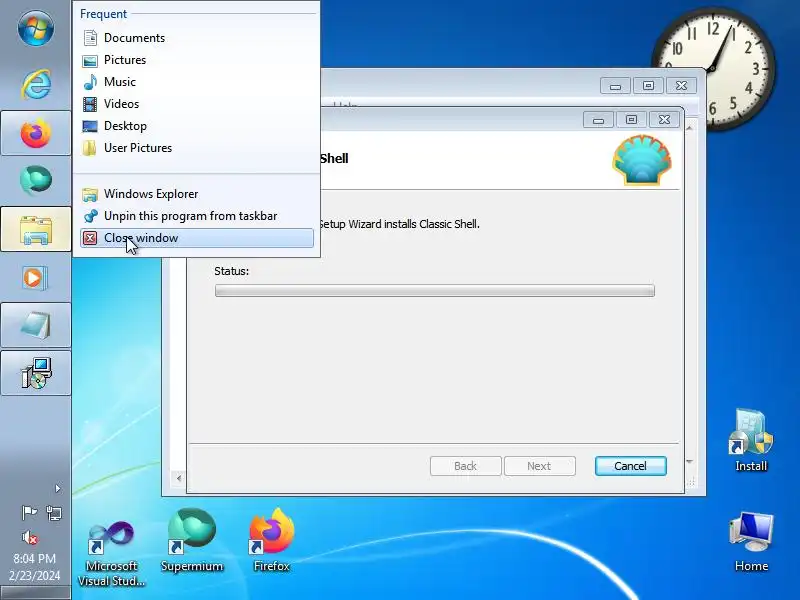
Task: Click the background window scroll-left arrow
Action: click(179, 478)
